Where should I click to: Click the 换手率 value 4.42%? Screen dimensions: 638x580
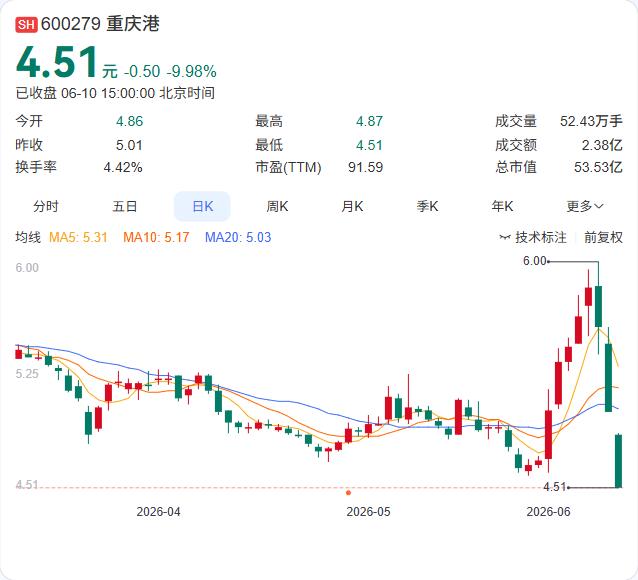tap(123, 167)
